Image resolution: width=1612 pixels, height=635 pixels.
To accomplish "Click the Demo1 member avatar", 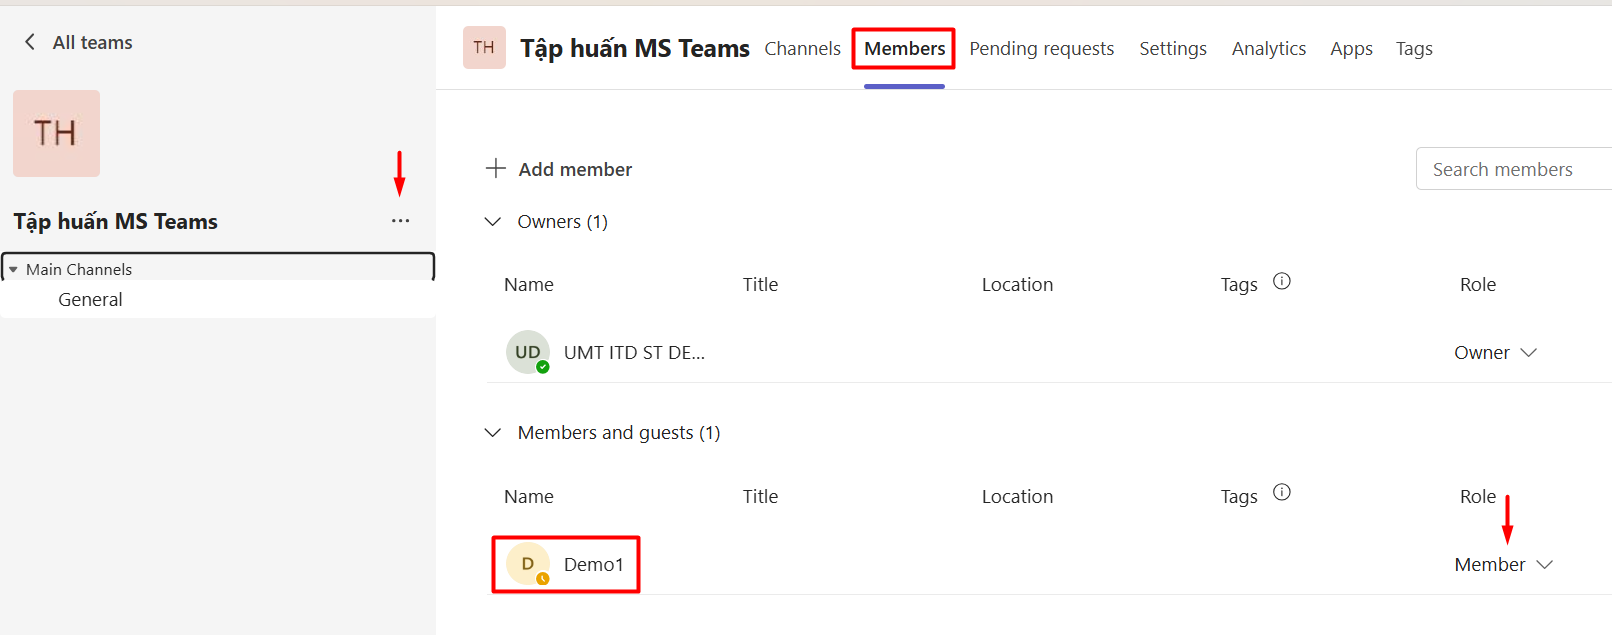I will [527, 564].
